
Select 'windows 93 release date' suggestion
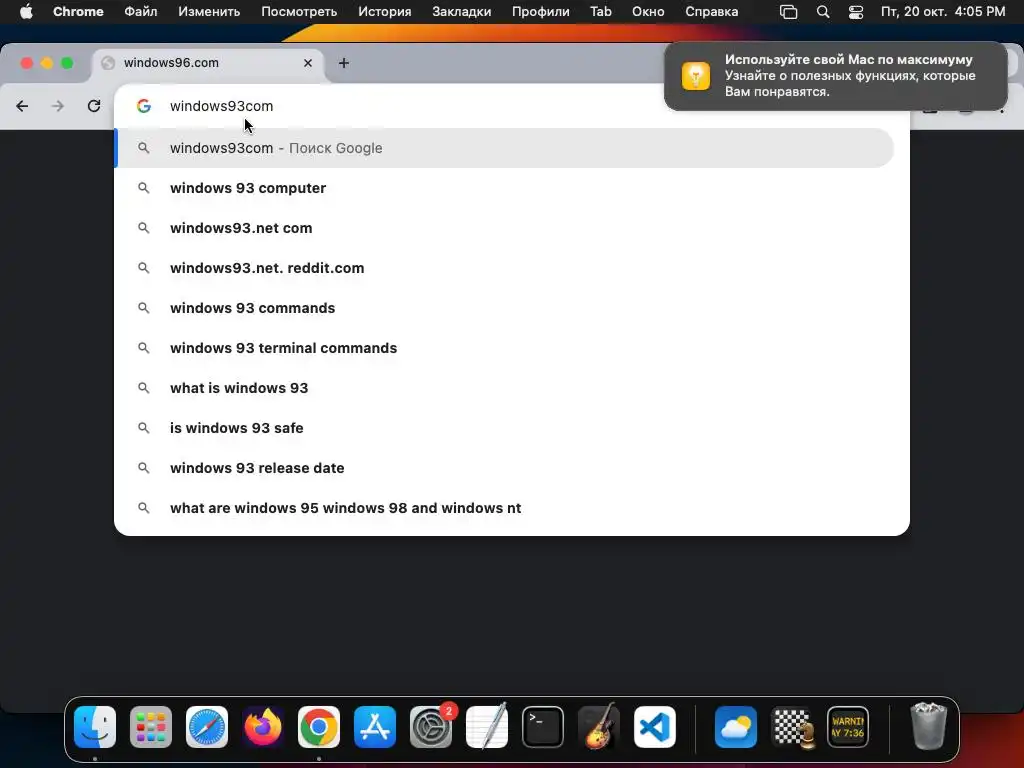[x=504, y=468]
